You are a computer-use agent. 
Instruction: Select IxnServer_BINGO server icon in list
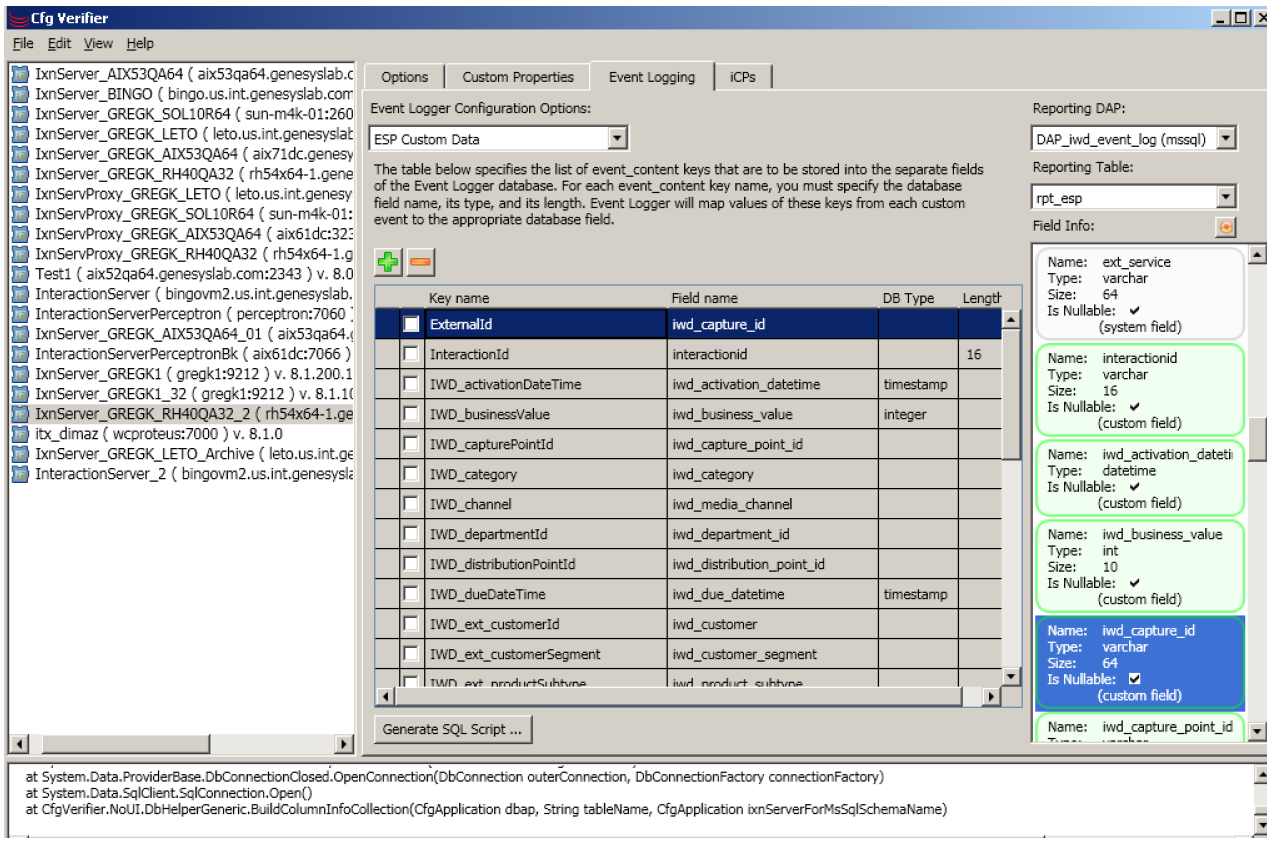[20, 93]
